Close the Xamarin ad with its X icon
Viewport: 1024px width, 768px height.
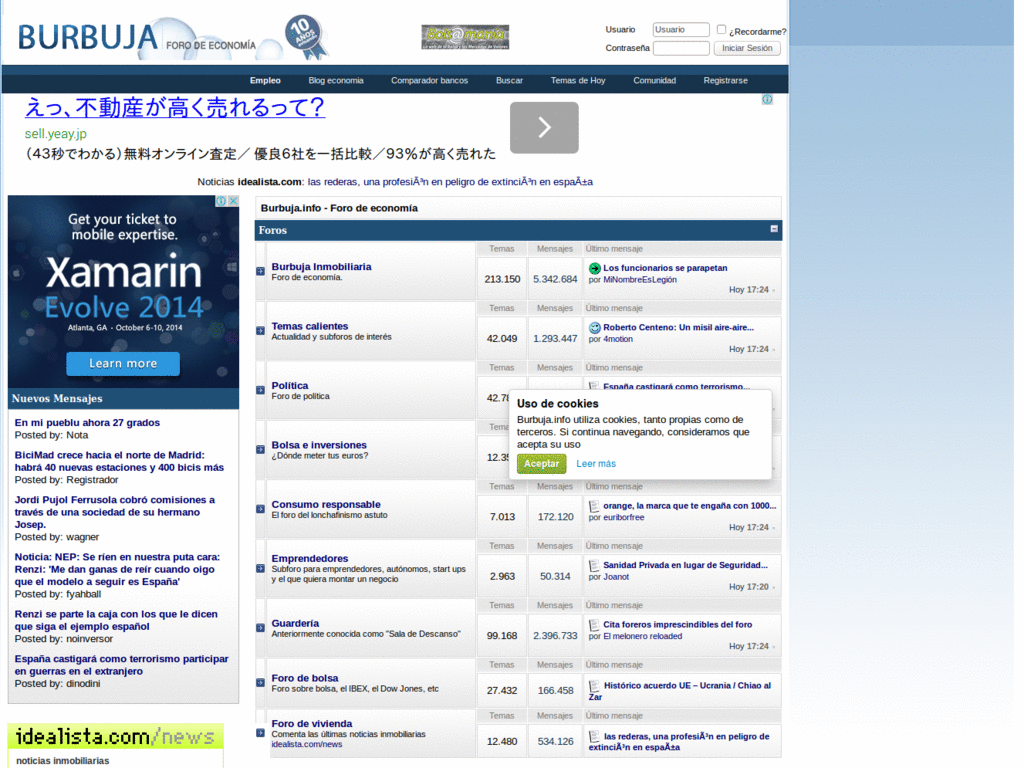(234, 201)
